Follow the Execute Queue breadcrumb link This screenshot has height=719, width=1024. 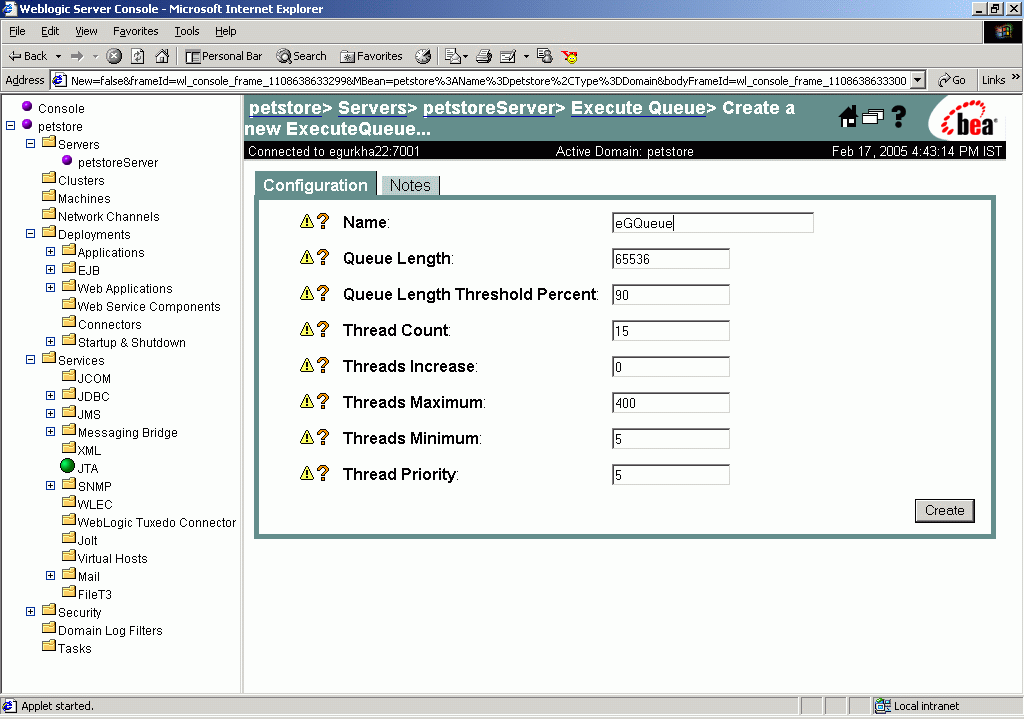(x=638, y=108)
